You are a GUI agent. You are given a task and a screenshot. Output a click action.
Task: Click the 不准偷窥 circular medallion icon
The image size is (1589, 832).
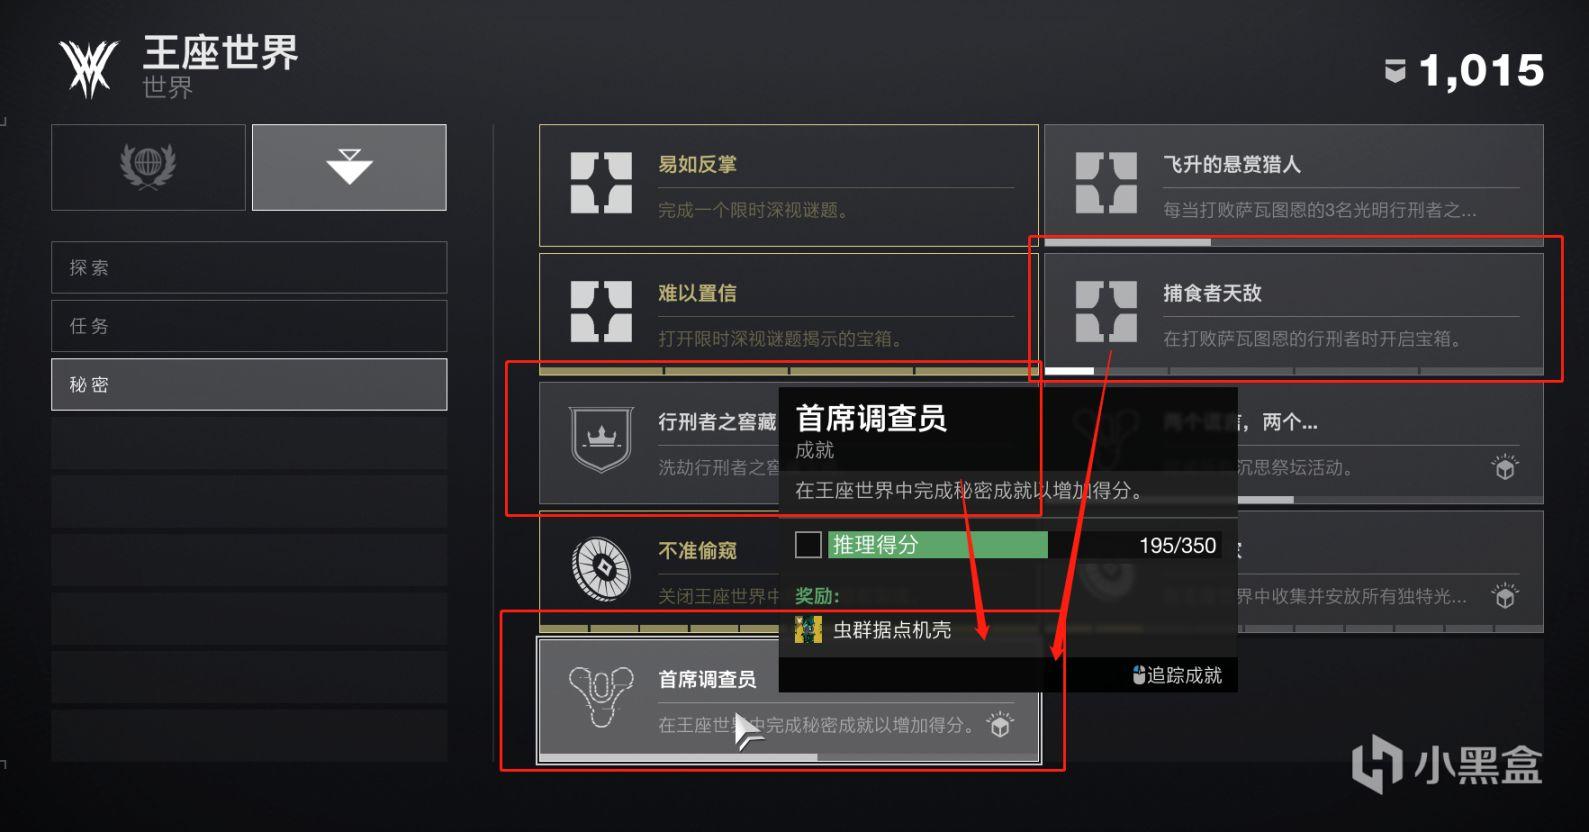point(601,568)
